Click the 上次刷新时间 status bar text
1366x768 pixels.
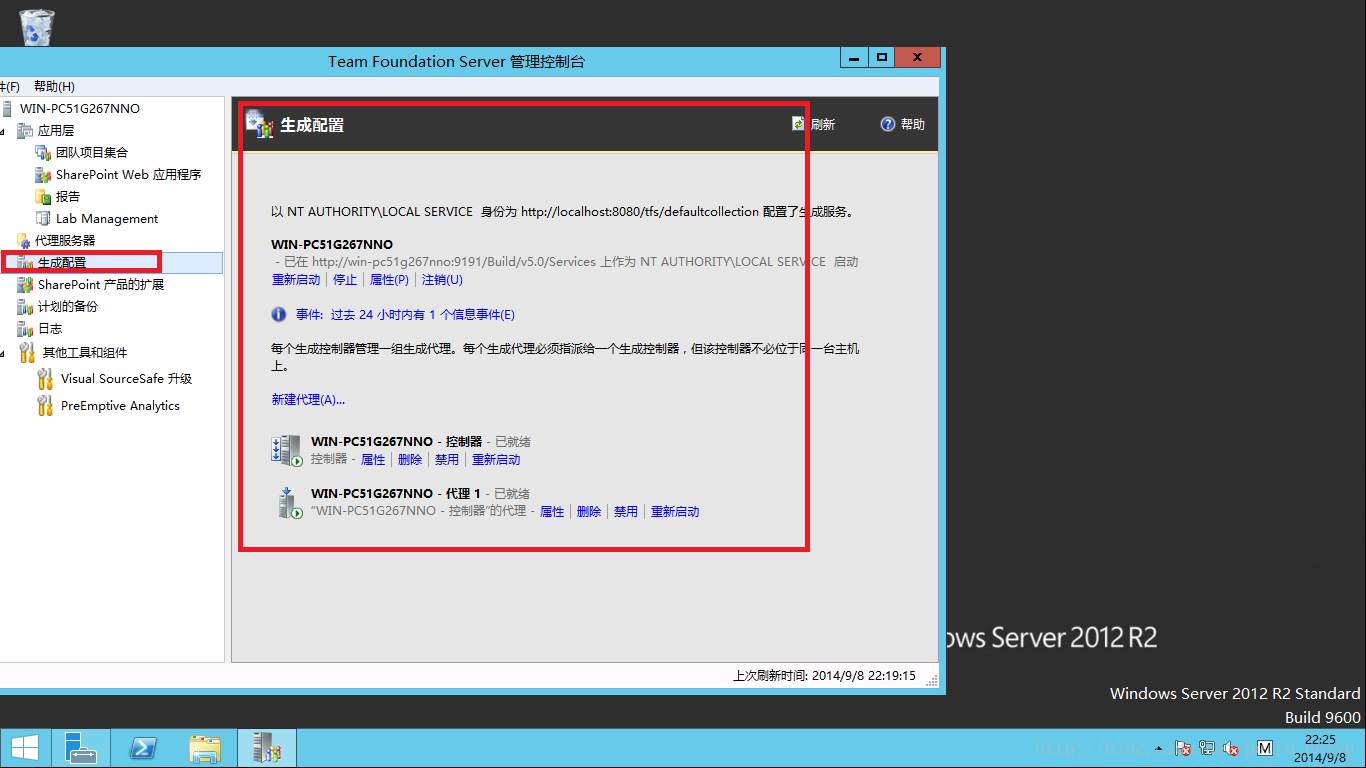tap(825, 675)
